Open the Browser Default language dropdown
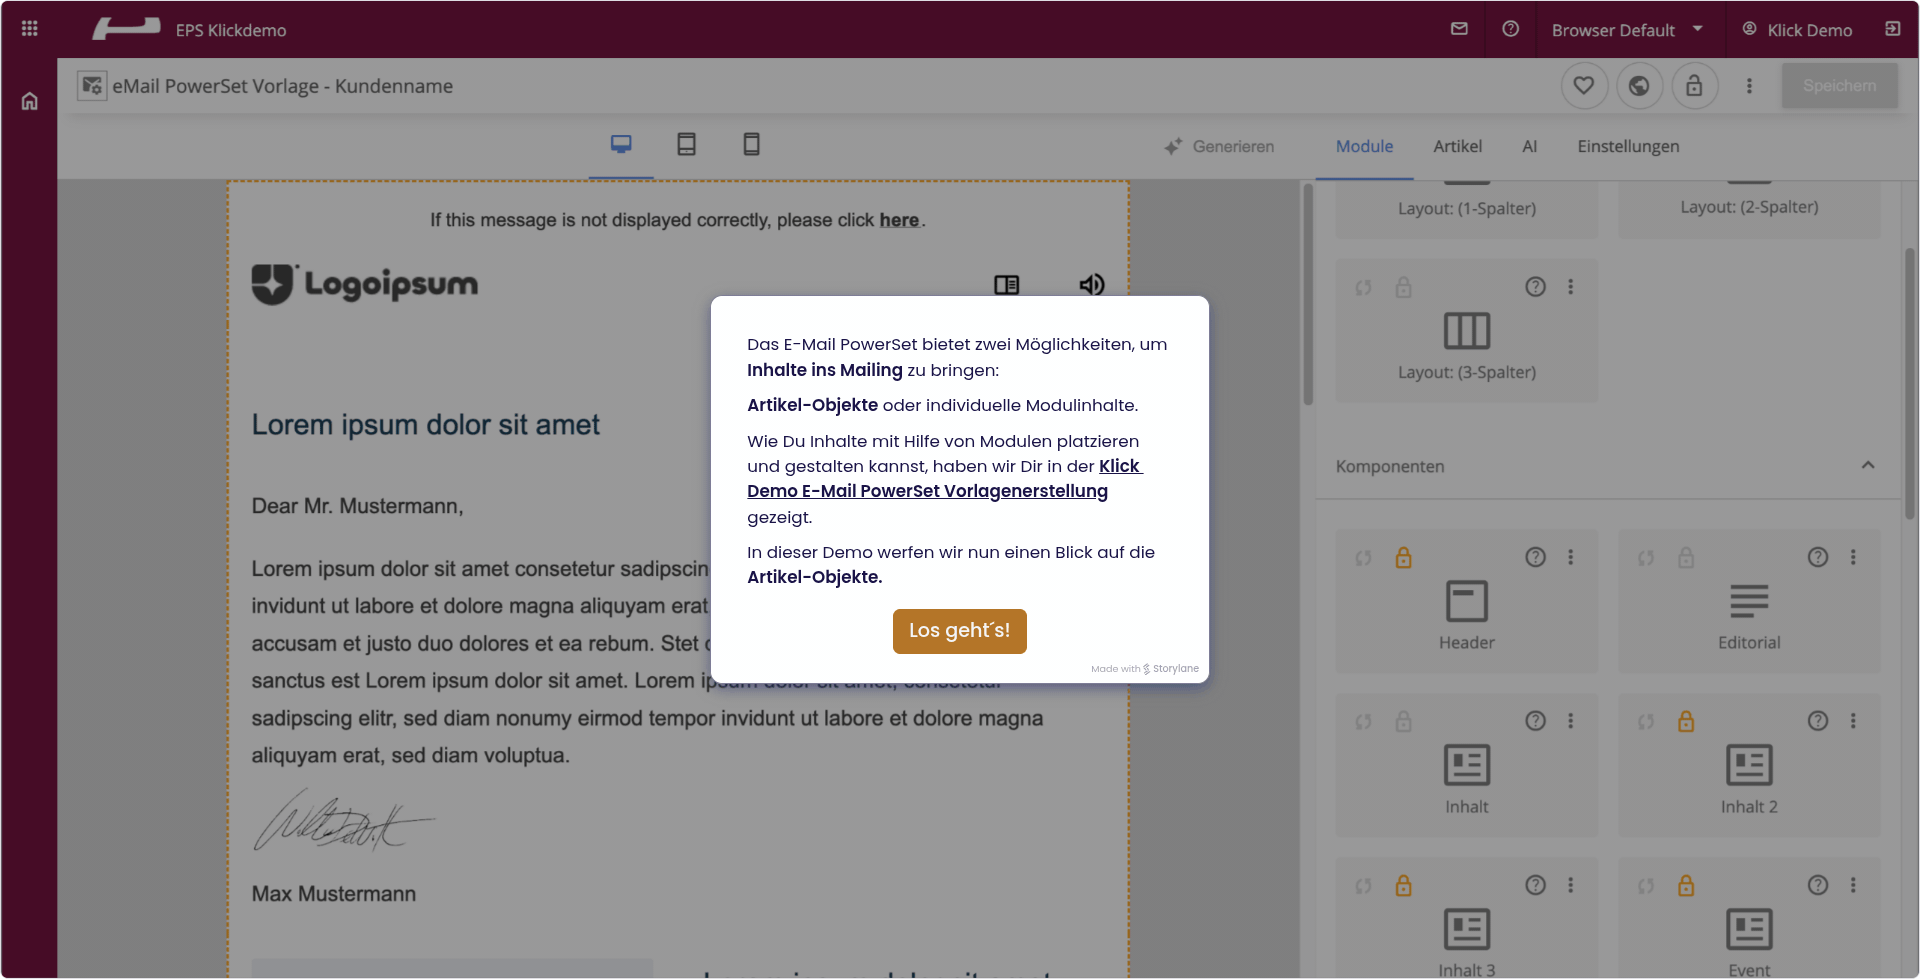This screenshot has width=1920, height=979. point(1626,30)
